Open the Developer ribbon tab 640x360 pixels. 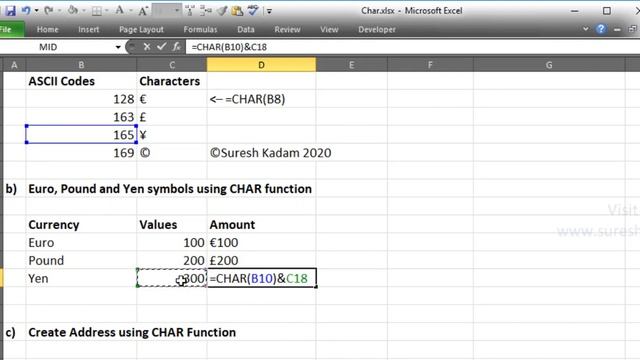[x=377, y=29]
